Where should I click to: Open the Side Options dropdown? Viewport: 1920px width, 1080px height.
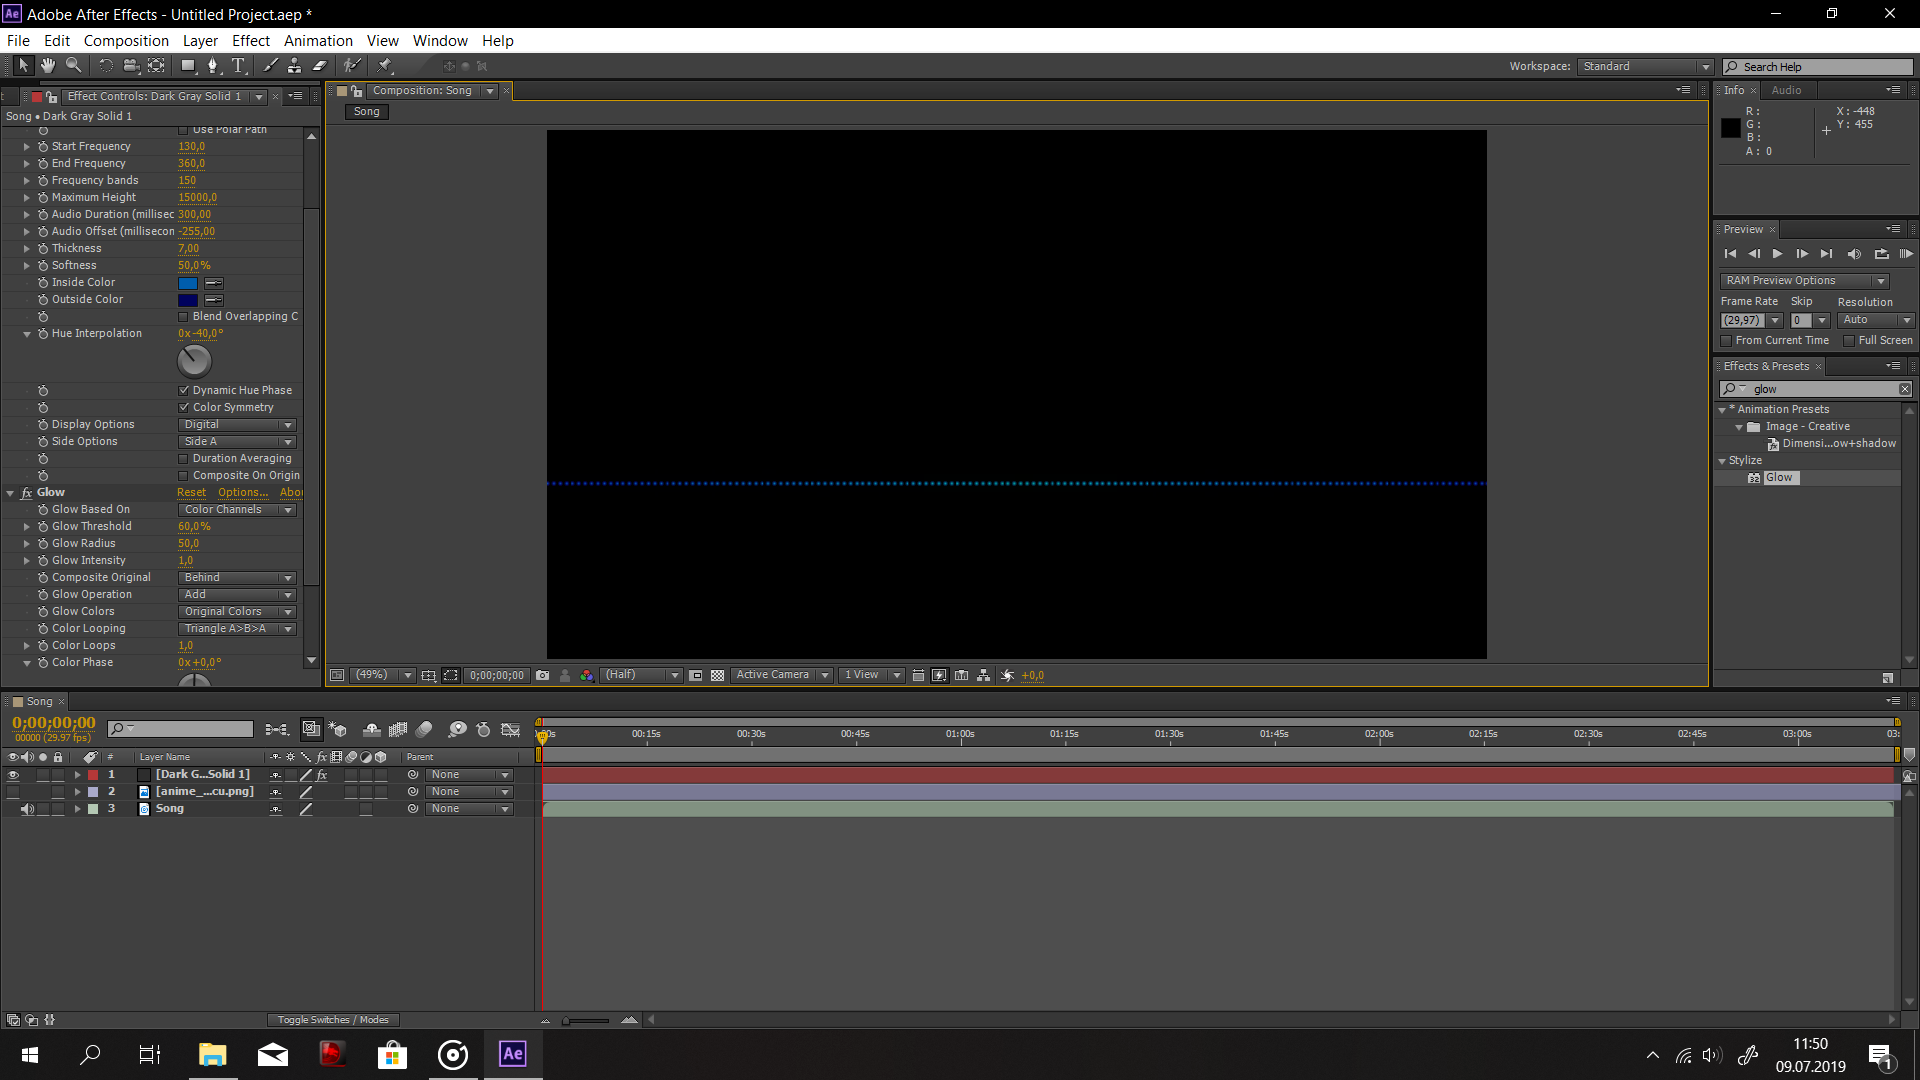[237, 442]
